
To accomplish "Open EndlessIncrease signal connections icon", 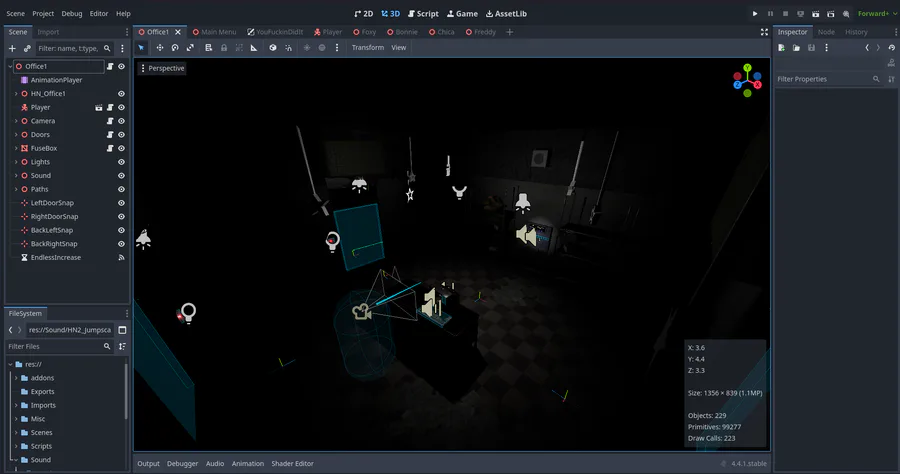I will coord(121,258).
